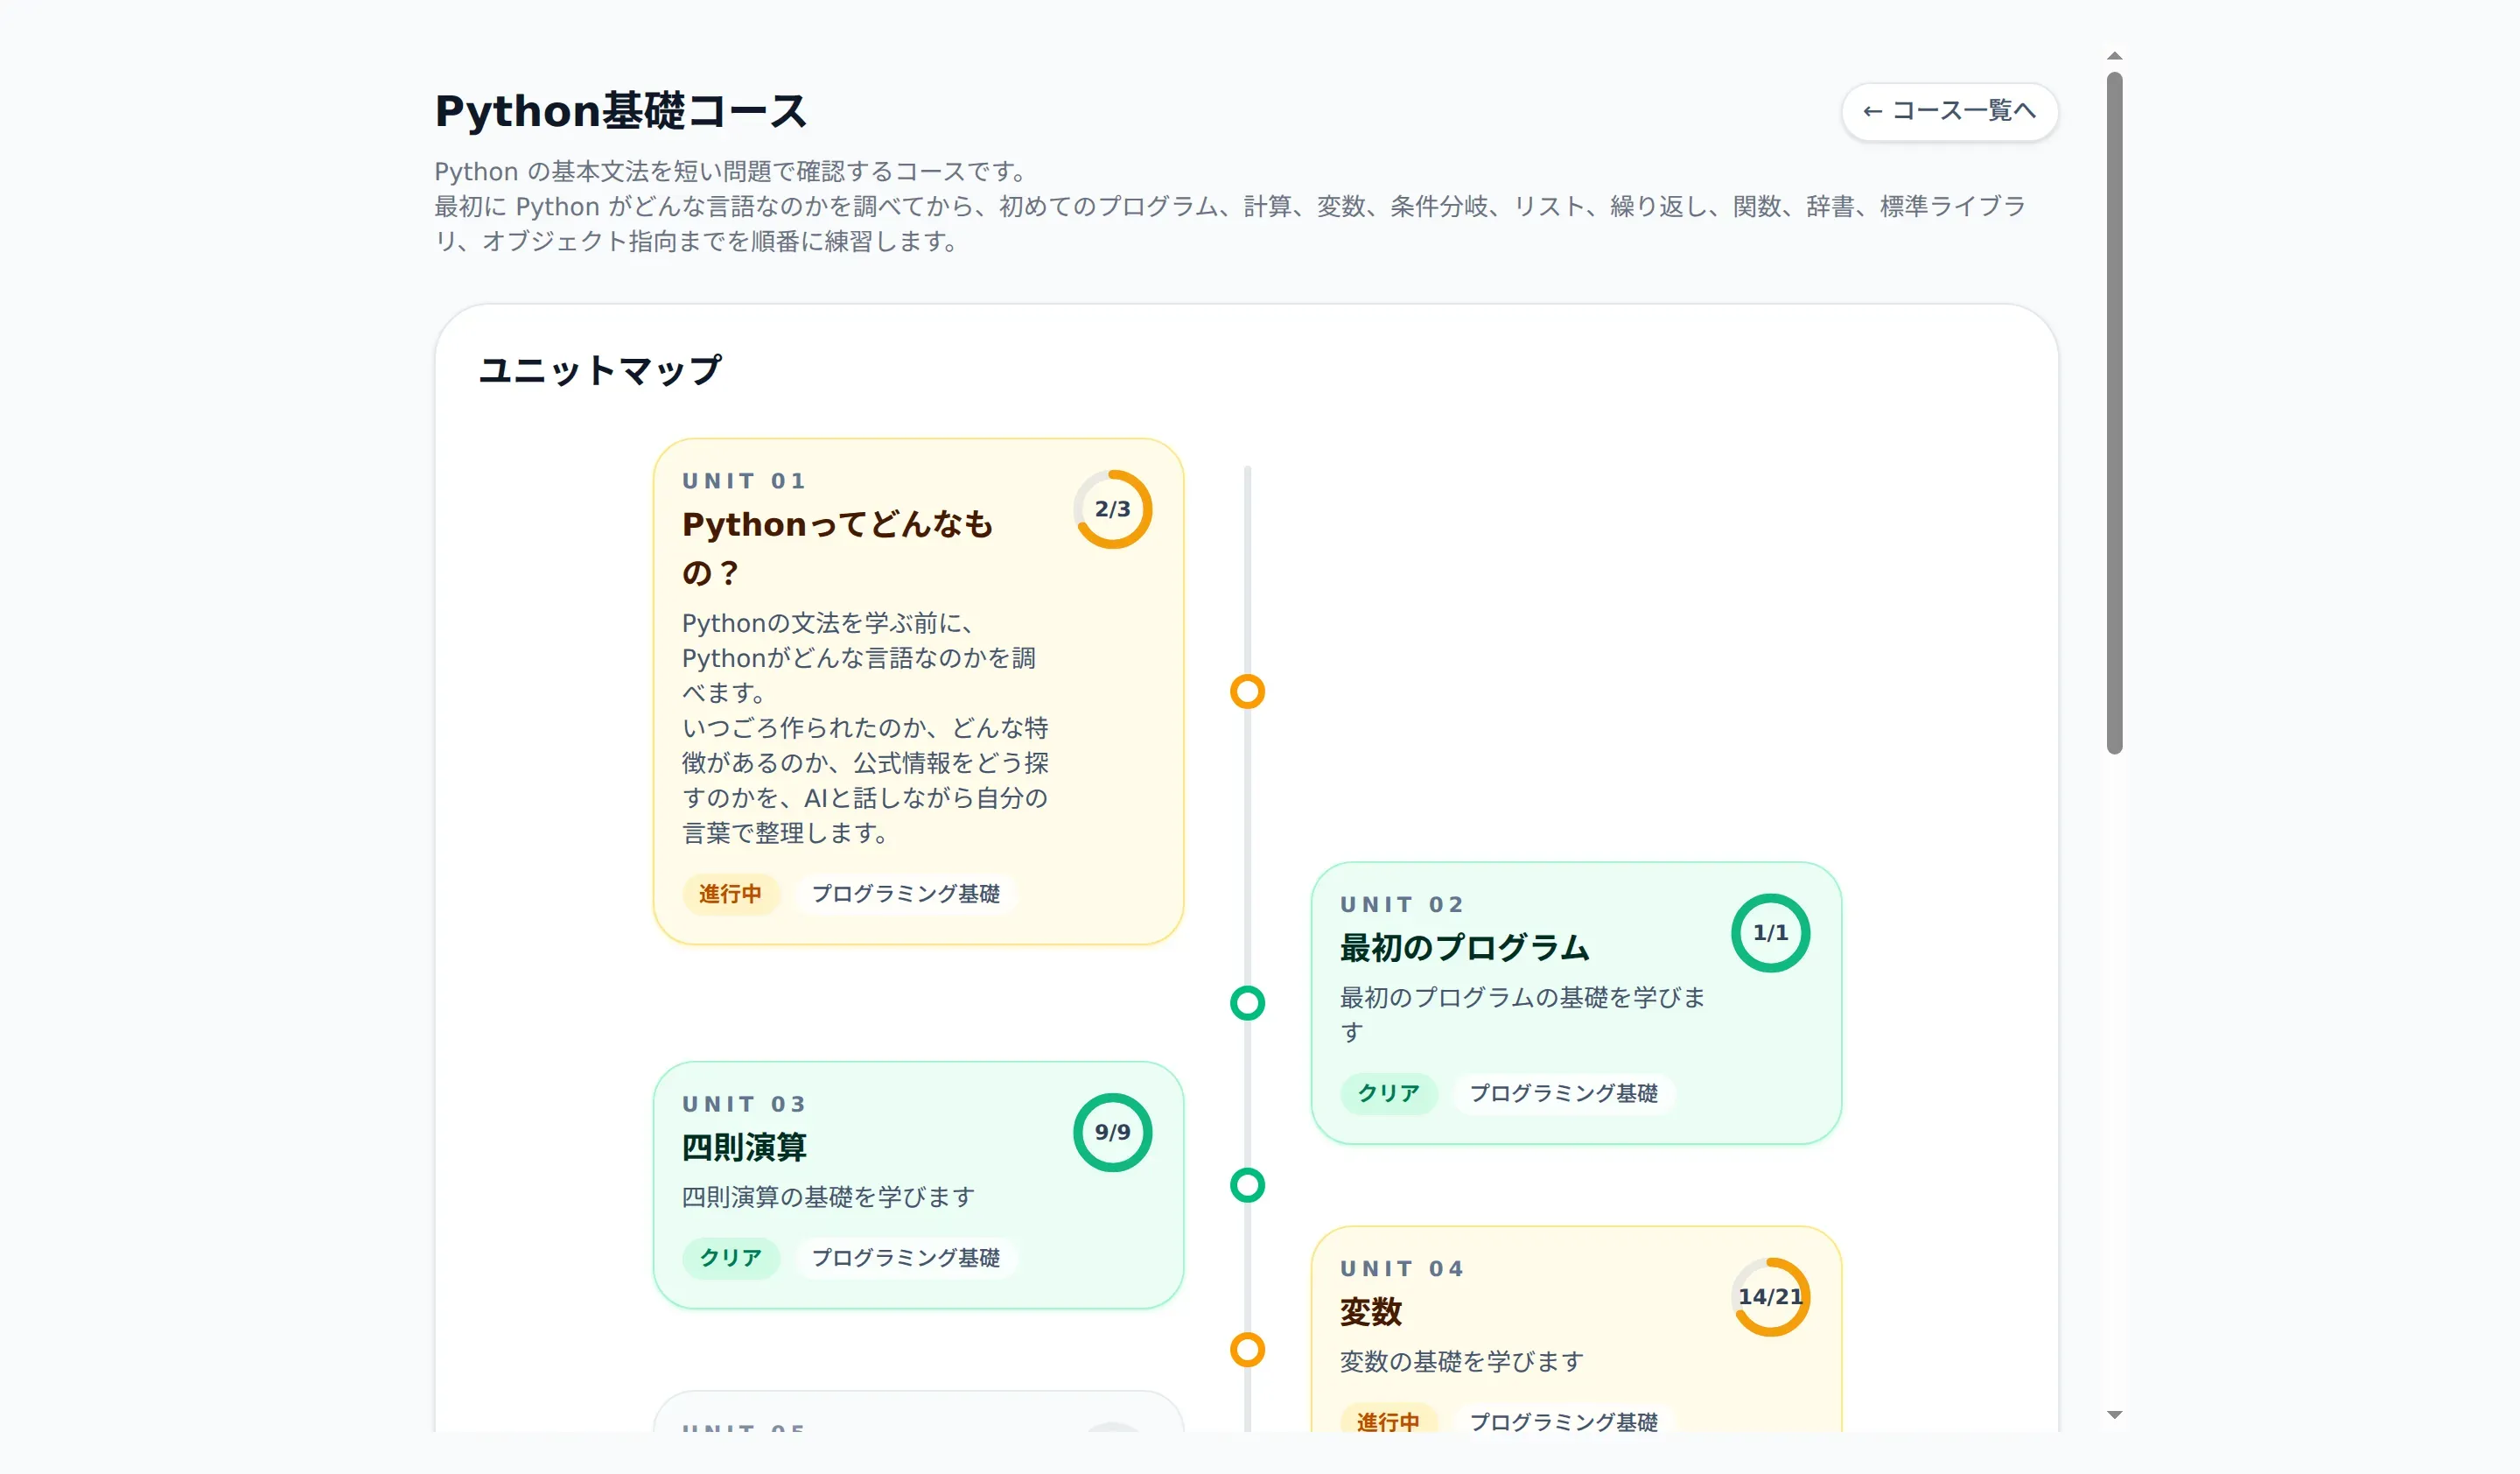Click the UNIT 02 label text
This screenshot has width=2520, height=1474.
pos(1402,904)
